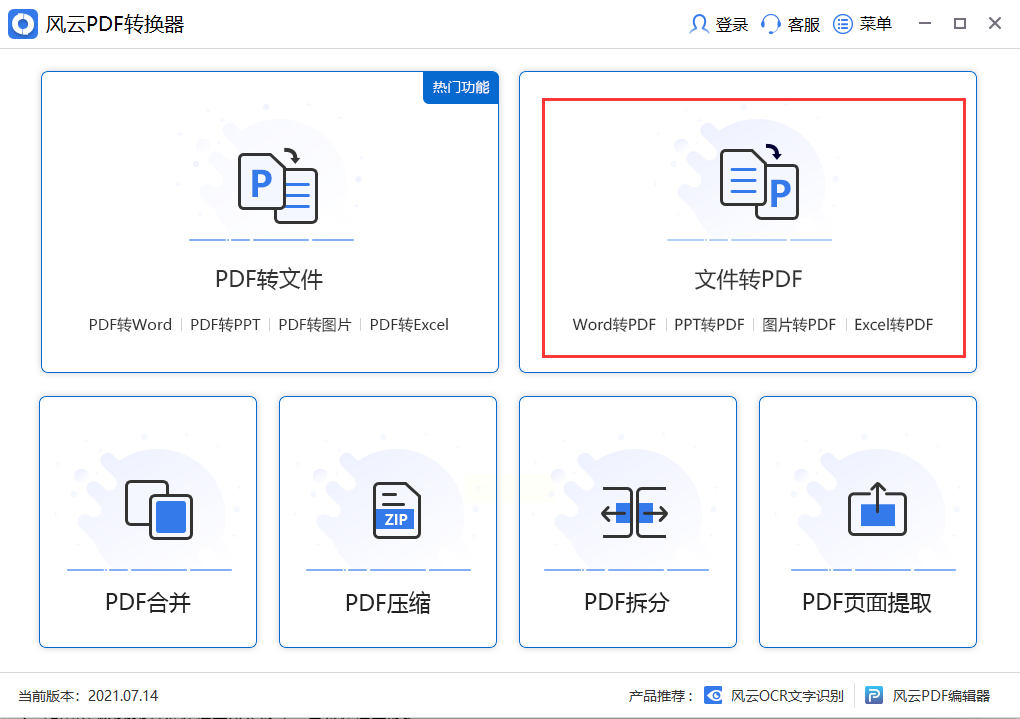1020x719 pixels.
Task: Click the 客服 text label
Action: click(x=803, y=25)
